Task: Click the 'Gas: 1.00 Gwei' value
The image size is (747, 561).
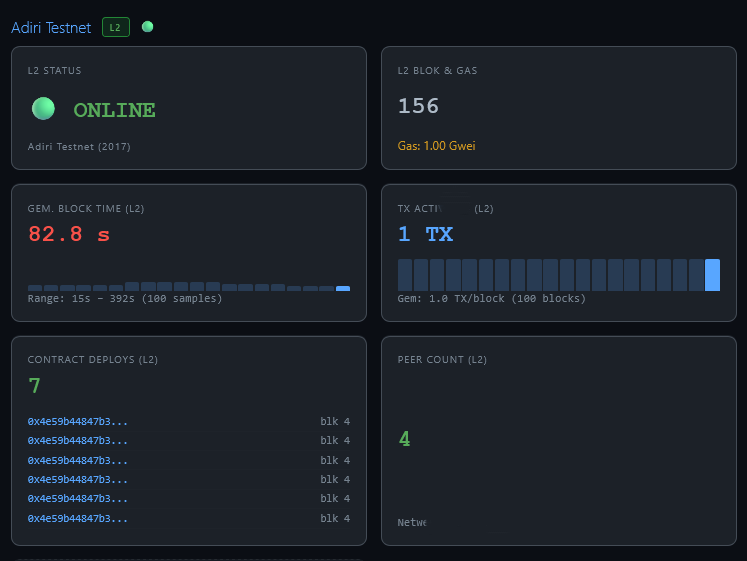Action: coord(436,146)
